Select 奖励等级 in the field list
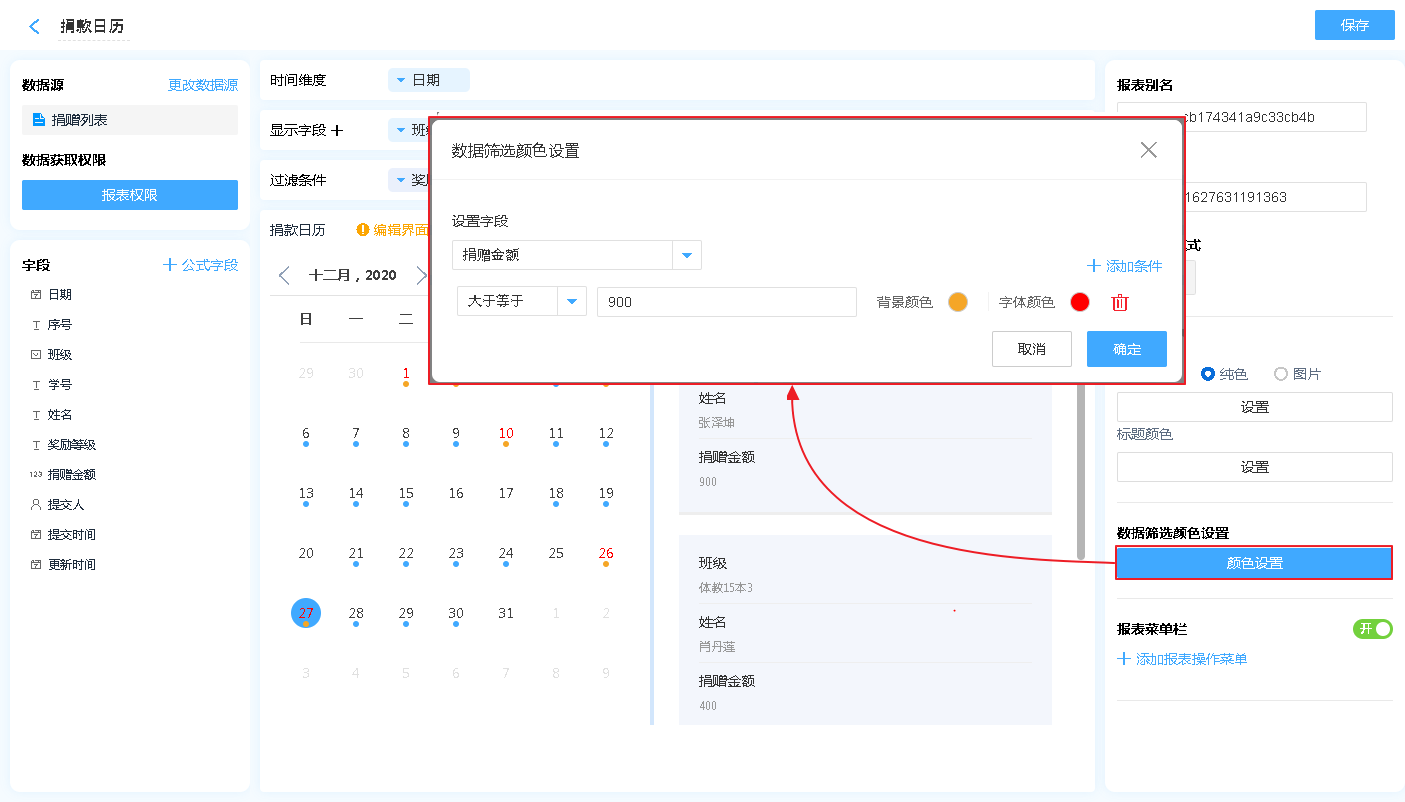The width and height of the screenshot is (1405, 802). click(x=73, y=445)
